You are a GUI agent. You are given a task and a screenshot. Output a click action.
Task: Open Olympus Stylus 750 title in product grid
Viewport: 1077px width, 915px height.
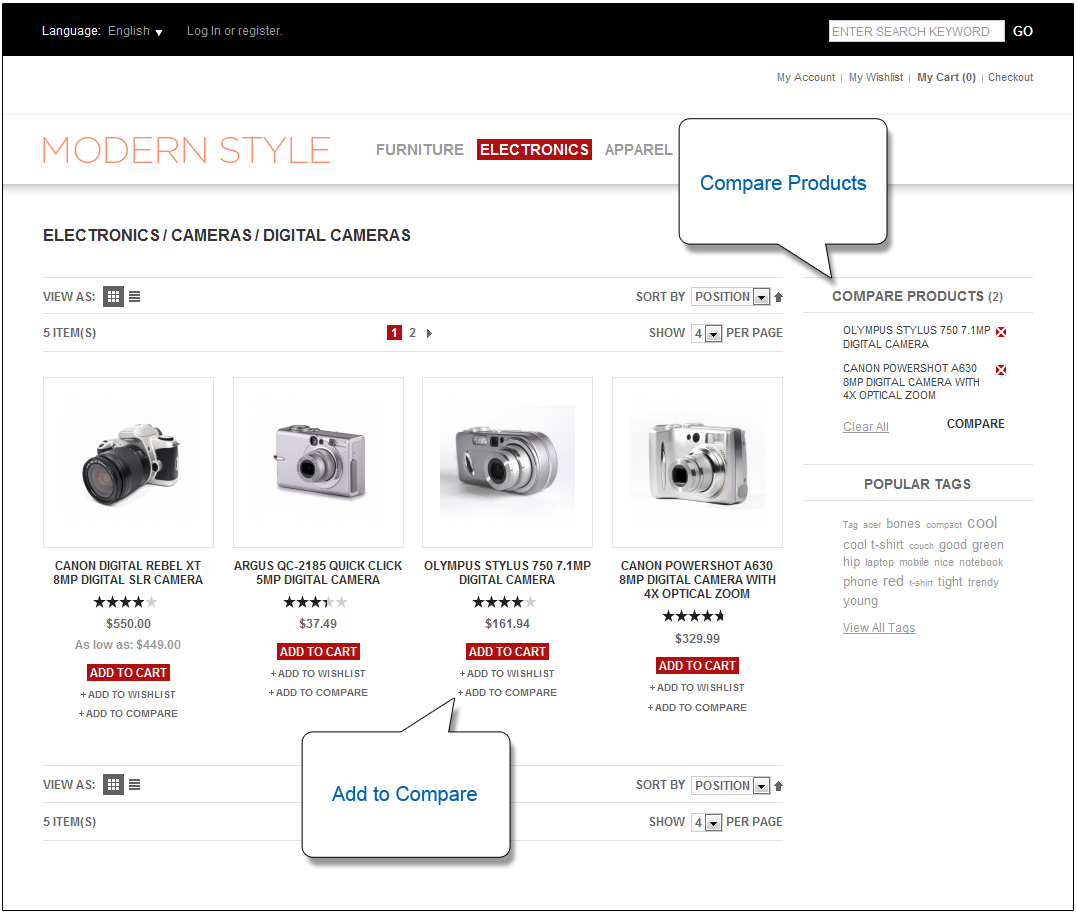(x=508, y=573)
